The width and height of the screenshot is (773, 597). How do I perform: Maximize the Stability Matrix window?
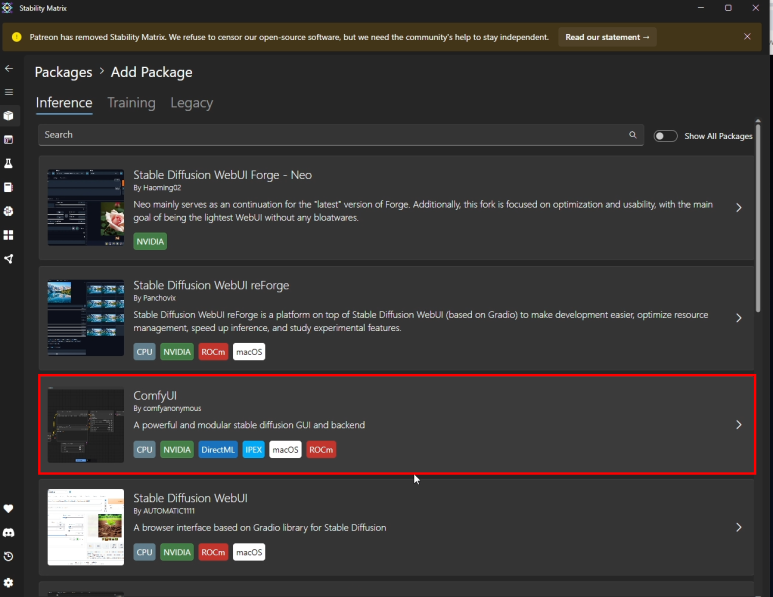tap(728, 8)
